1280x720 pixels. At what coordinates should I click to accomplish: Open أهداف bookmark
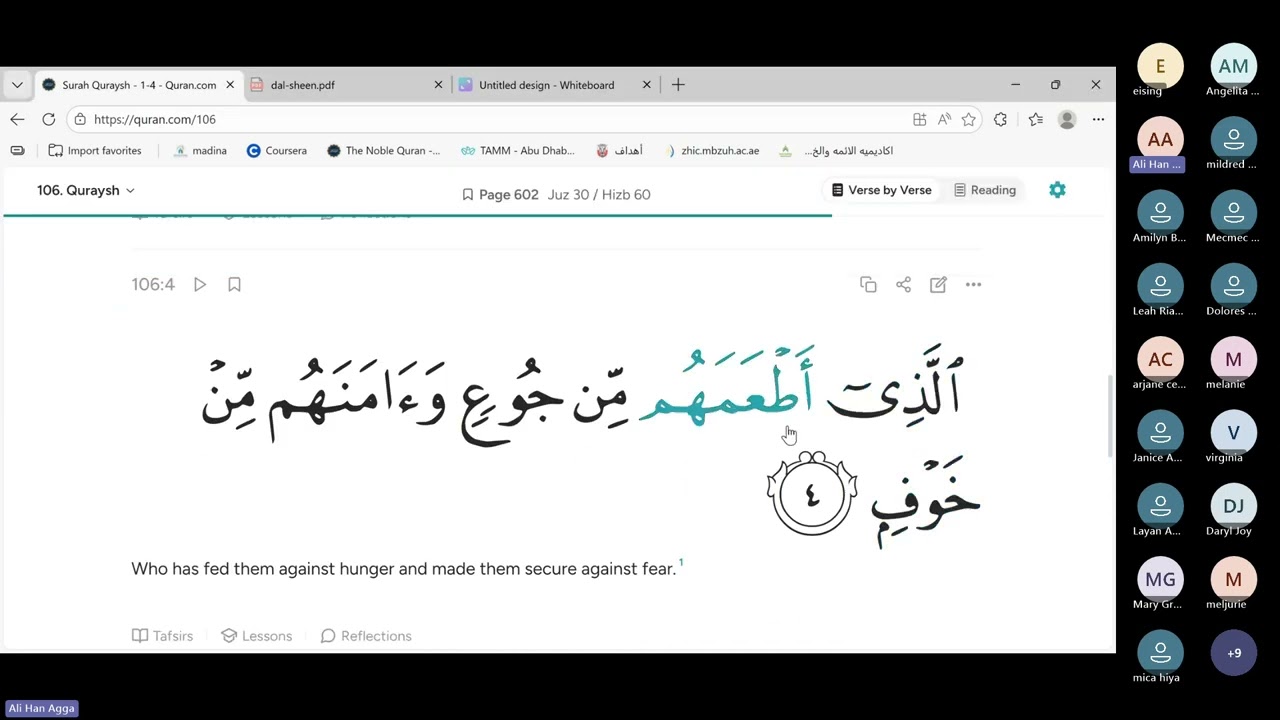pos(619,151)
